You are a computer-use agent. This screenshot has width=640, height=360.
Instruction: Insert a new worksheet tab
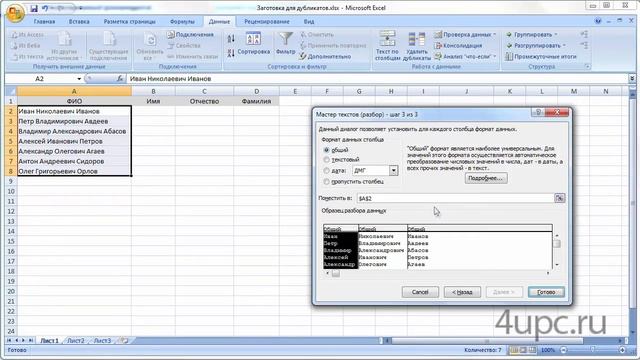click(x=124, y=340)
